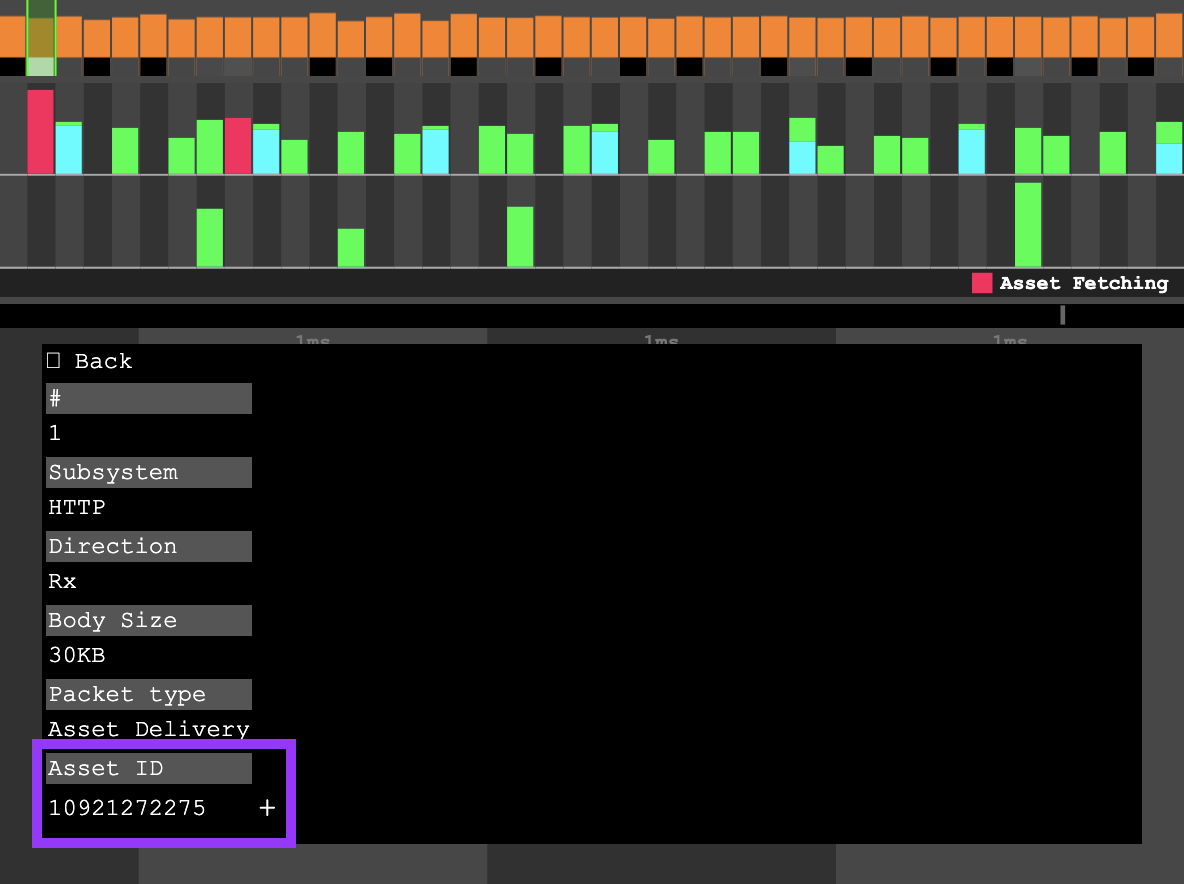Select the 'Asset Fetching' legend label
This screenshot has height=884, width=1184.
pos(1084,283)
